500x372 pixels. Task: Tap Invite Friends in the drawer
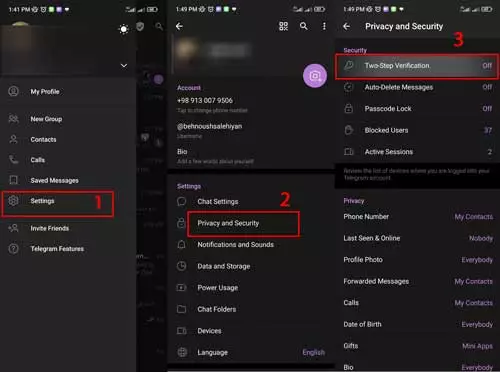(68, 228)
